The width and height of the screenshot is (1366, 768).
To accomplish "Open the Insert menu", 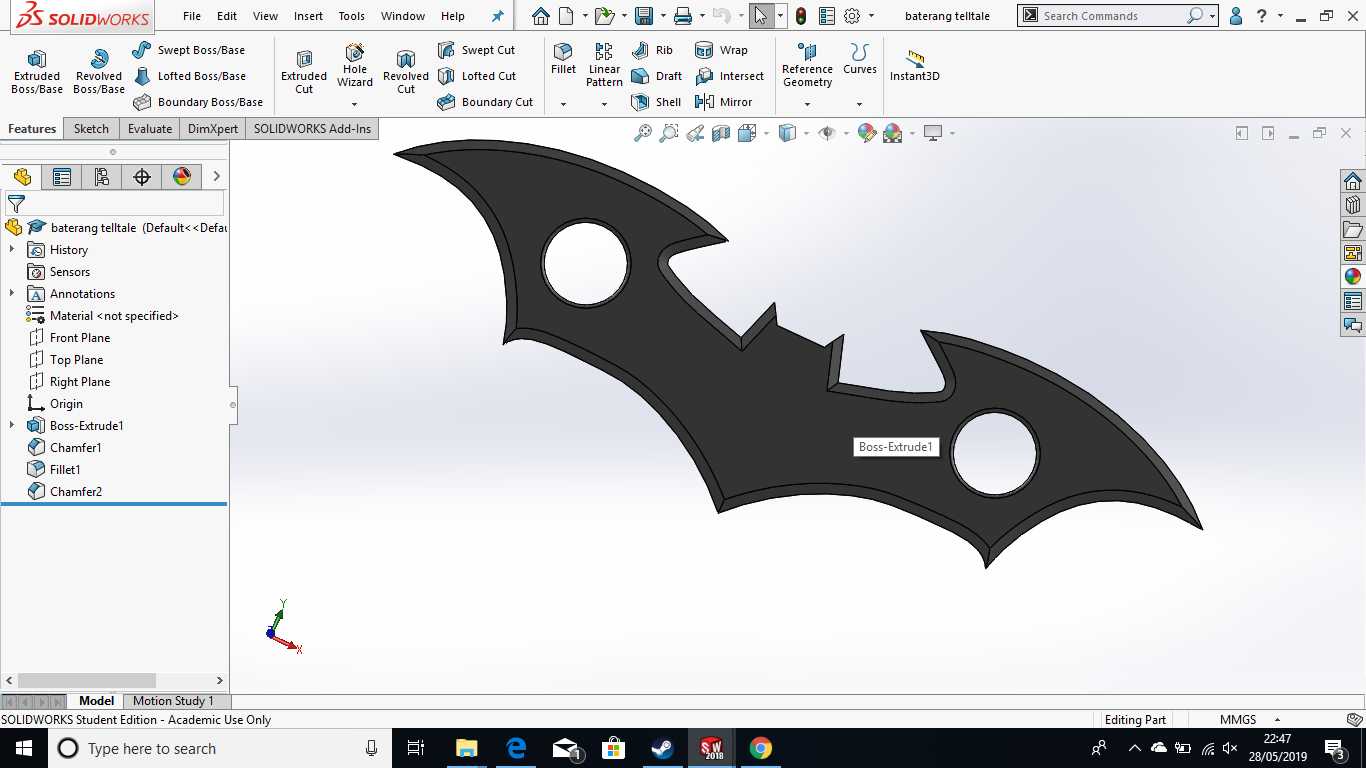I will tap(308, 16).
